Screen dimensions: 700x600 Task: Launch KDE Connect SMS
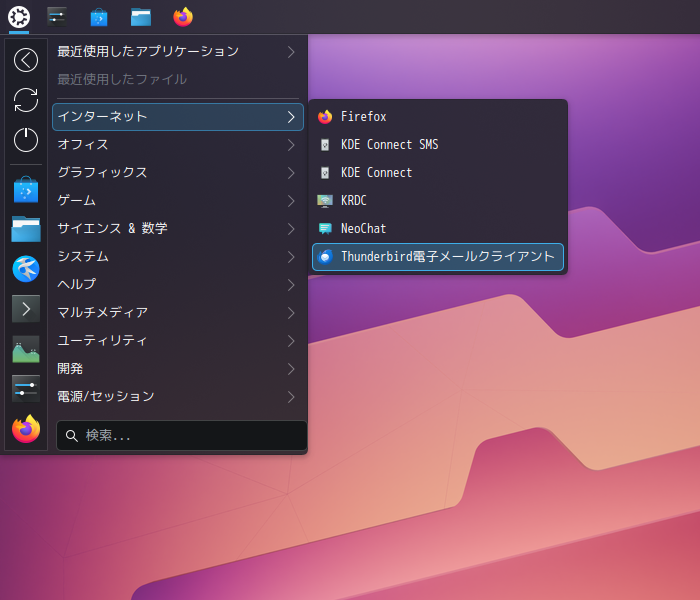[438, 145]
